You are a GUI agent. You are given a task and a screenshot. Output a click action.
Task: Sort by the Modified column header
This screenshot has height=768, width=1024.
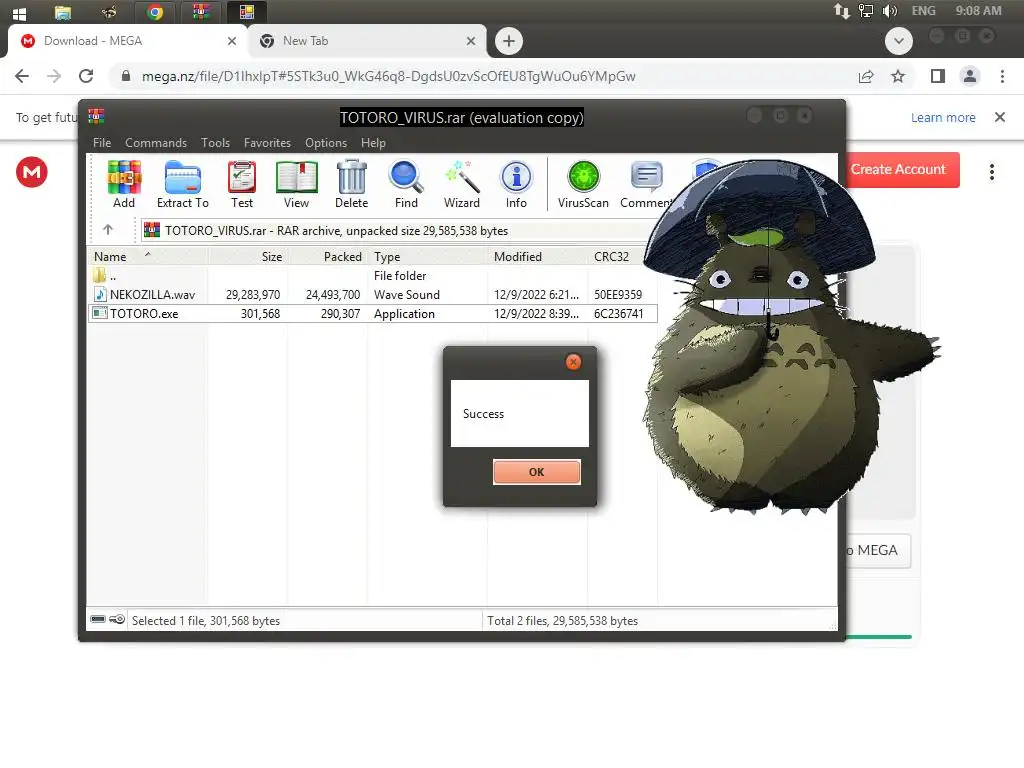tap(537, 257)
